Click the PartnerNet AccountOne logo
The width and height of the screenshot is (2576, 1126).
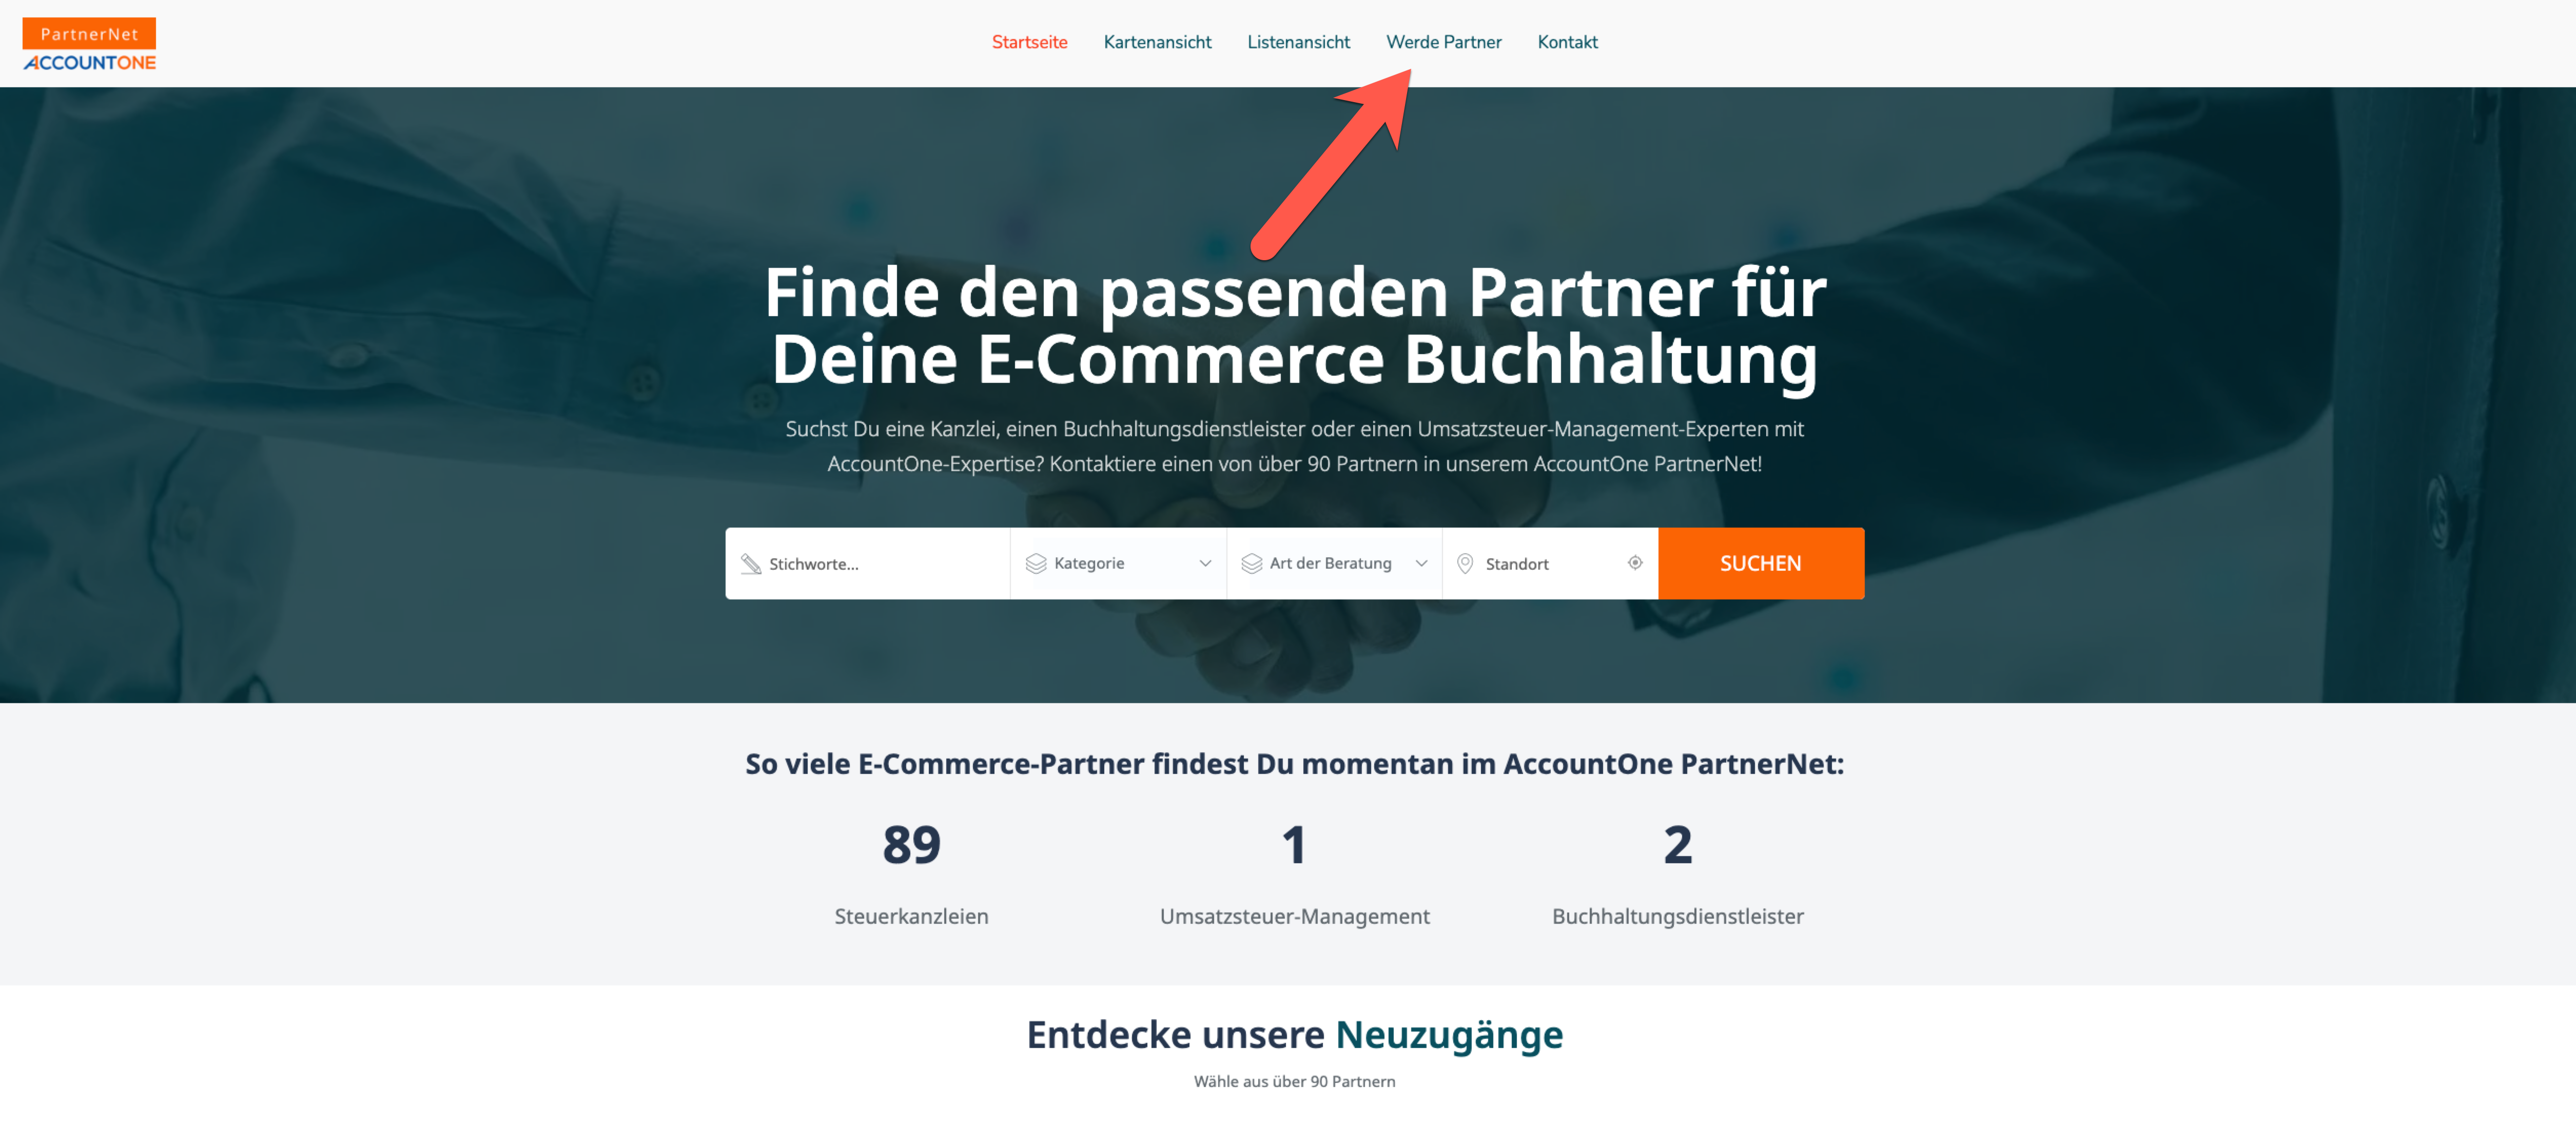point(89,44)
